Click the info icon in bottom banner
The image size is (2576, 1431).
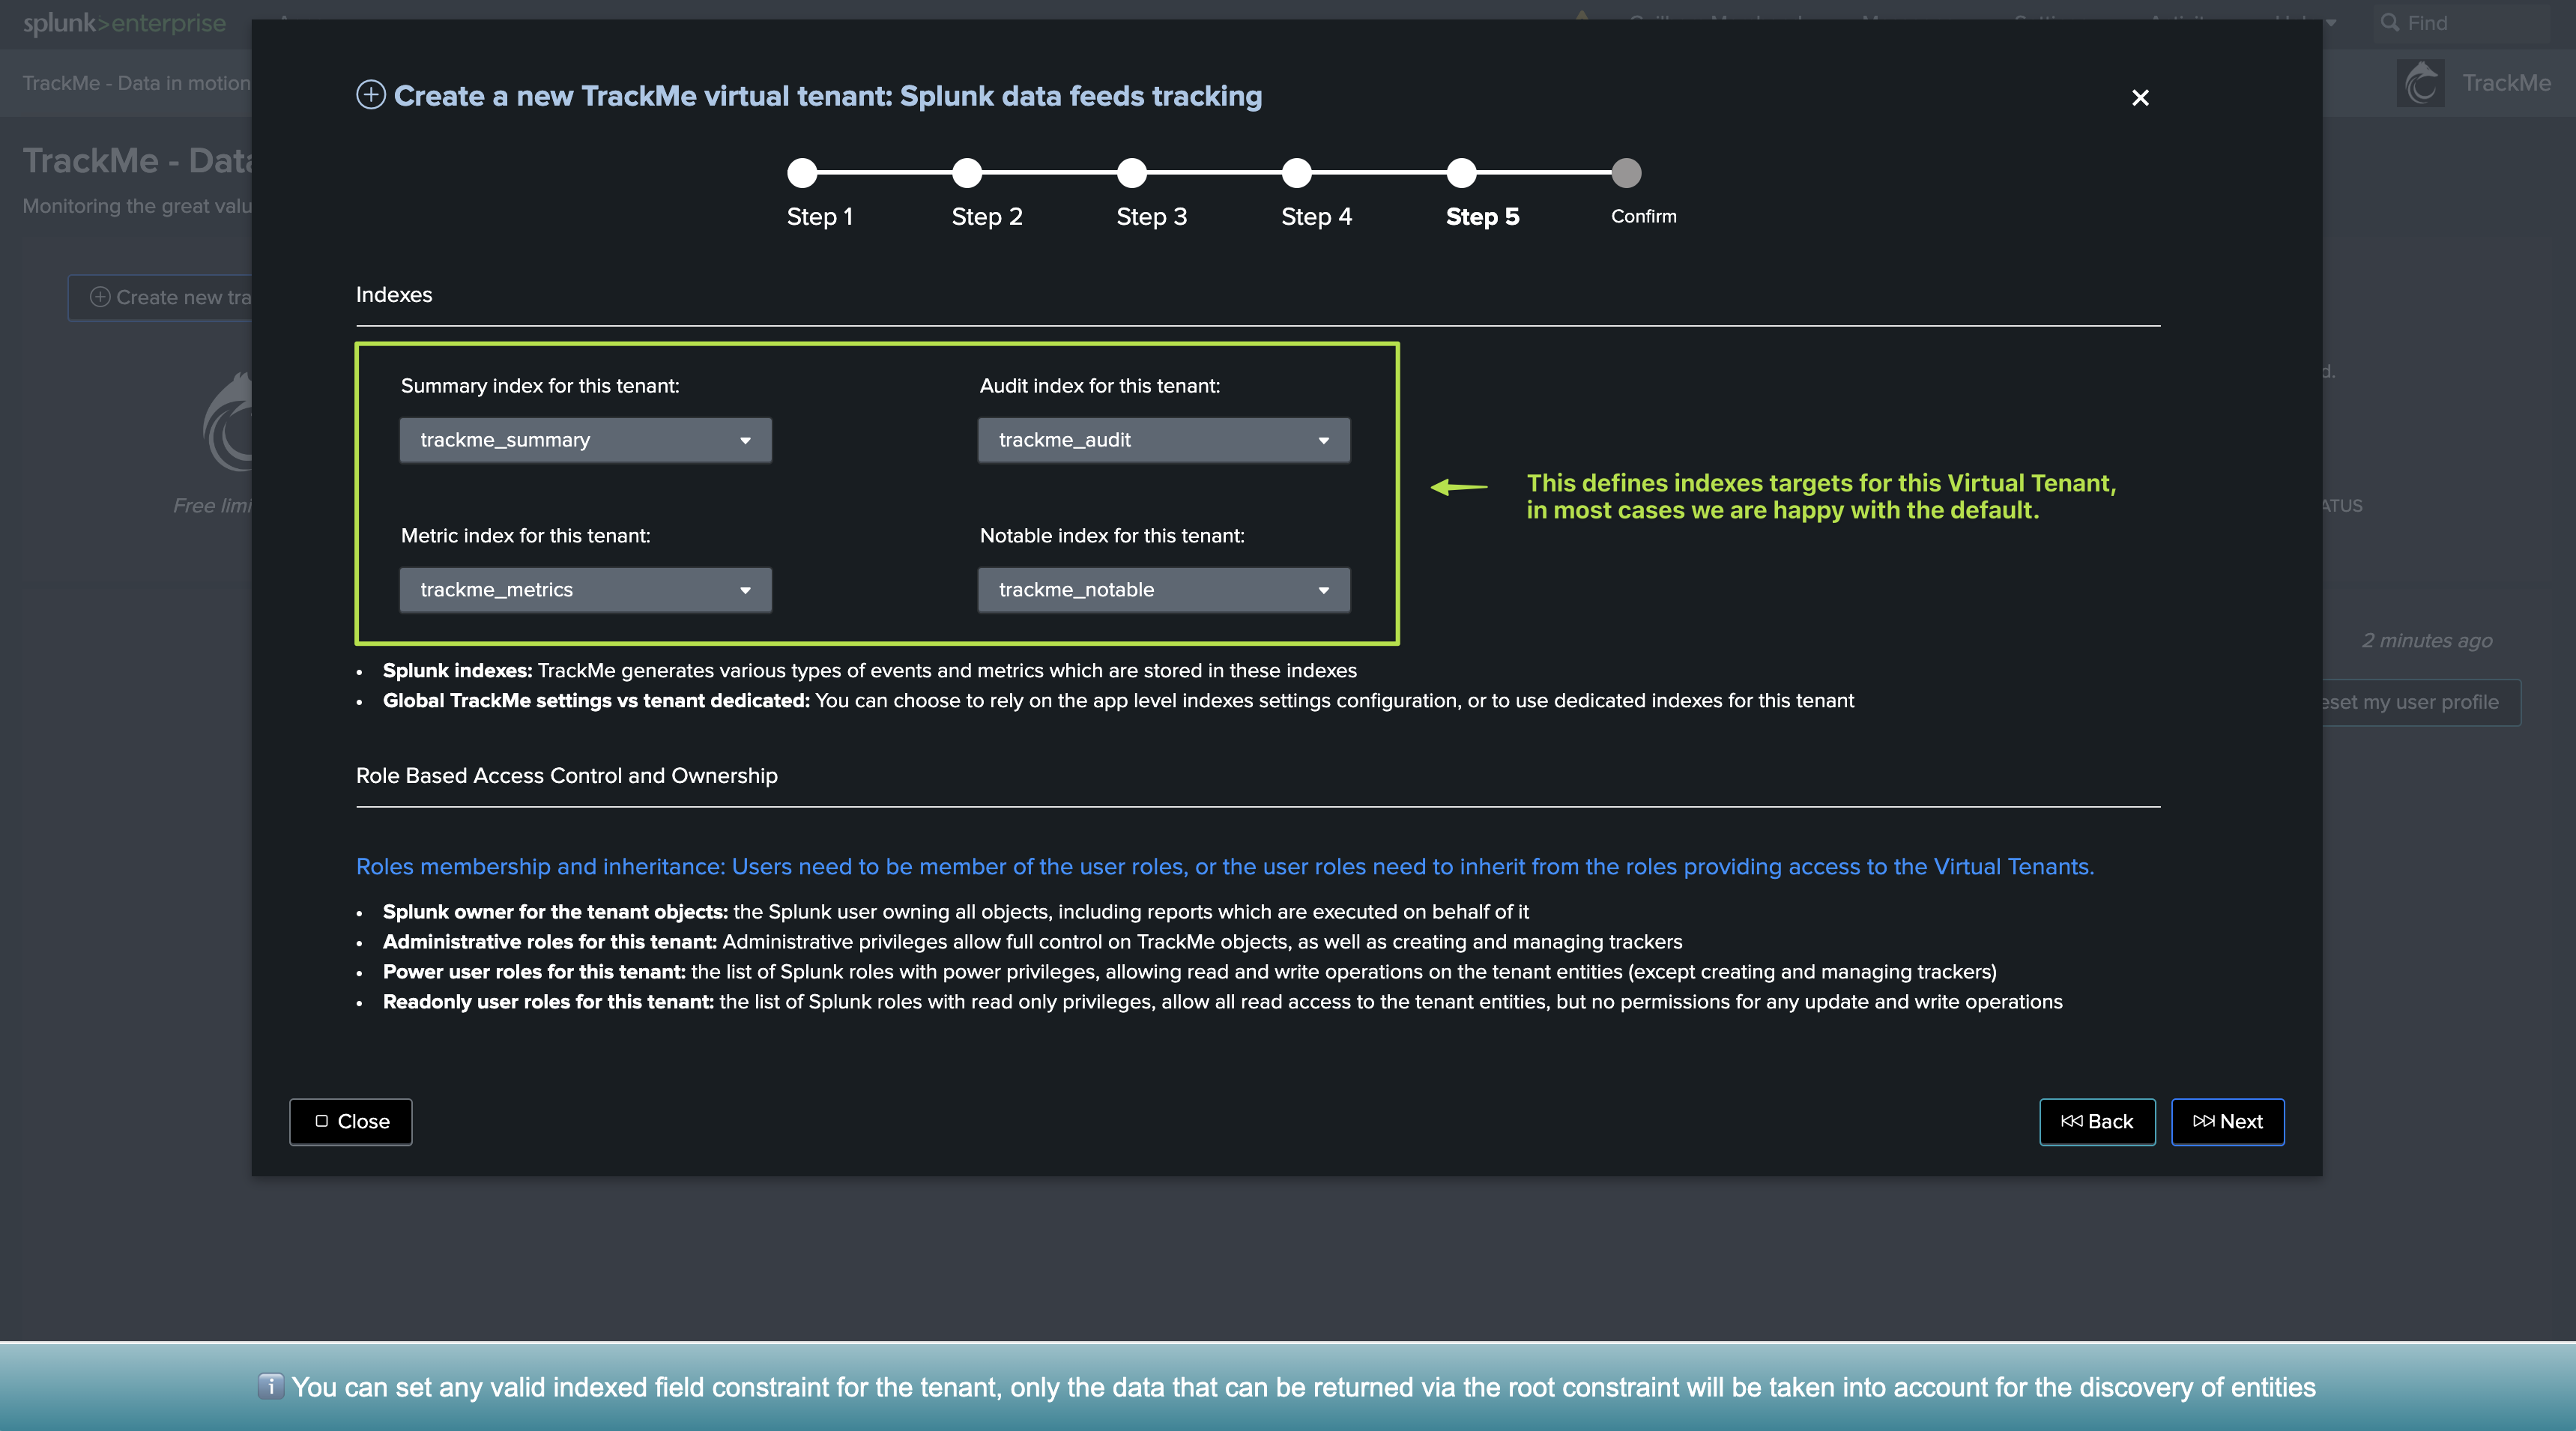tap(270, 1386)
